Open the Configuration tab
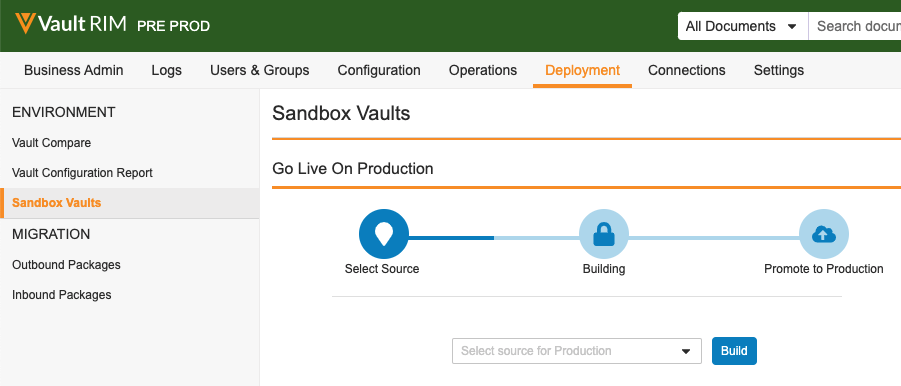The height and width of the screenshot is (386, 901). click(x=379, y=71)
